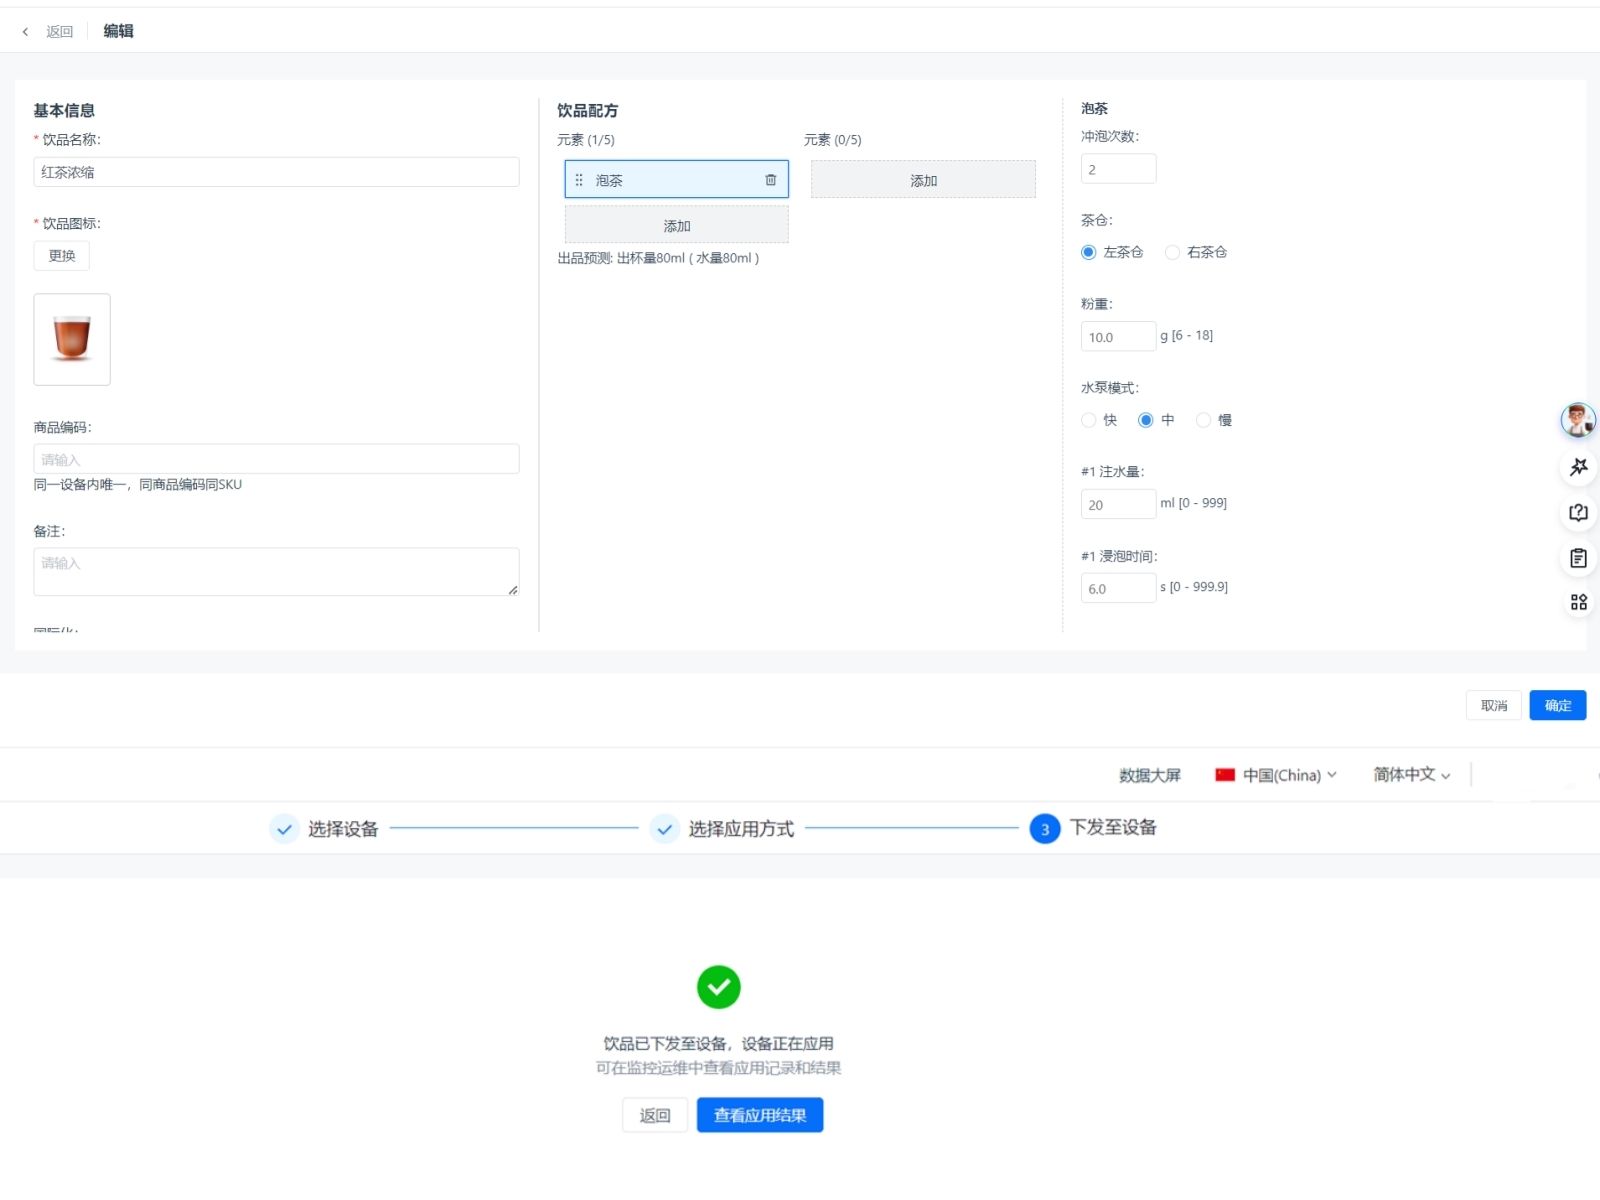This screenshot has width=1600, height=1200.
Task: Set water pump mode to 慢
Action: pyautogui.click(x=1203, y=420)
